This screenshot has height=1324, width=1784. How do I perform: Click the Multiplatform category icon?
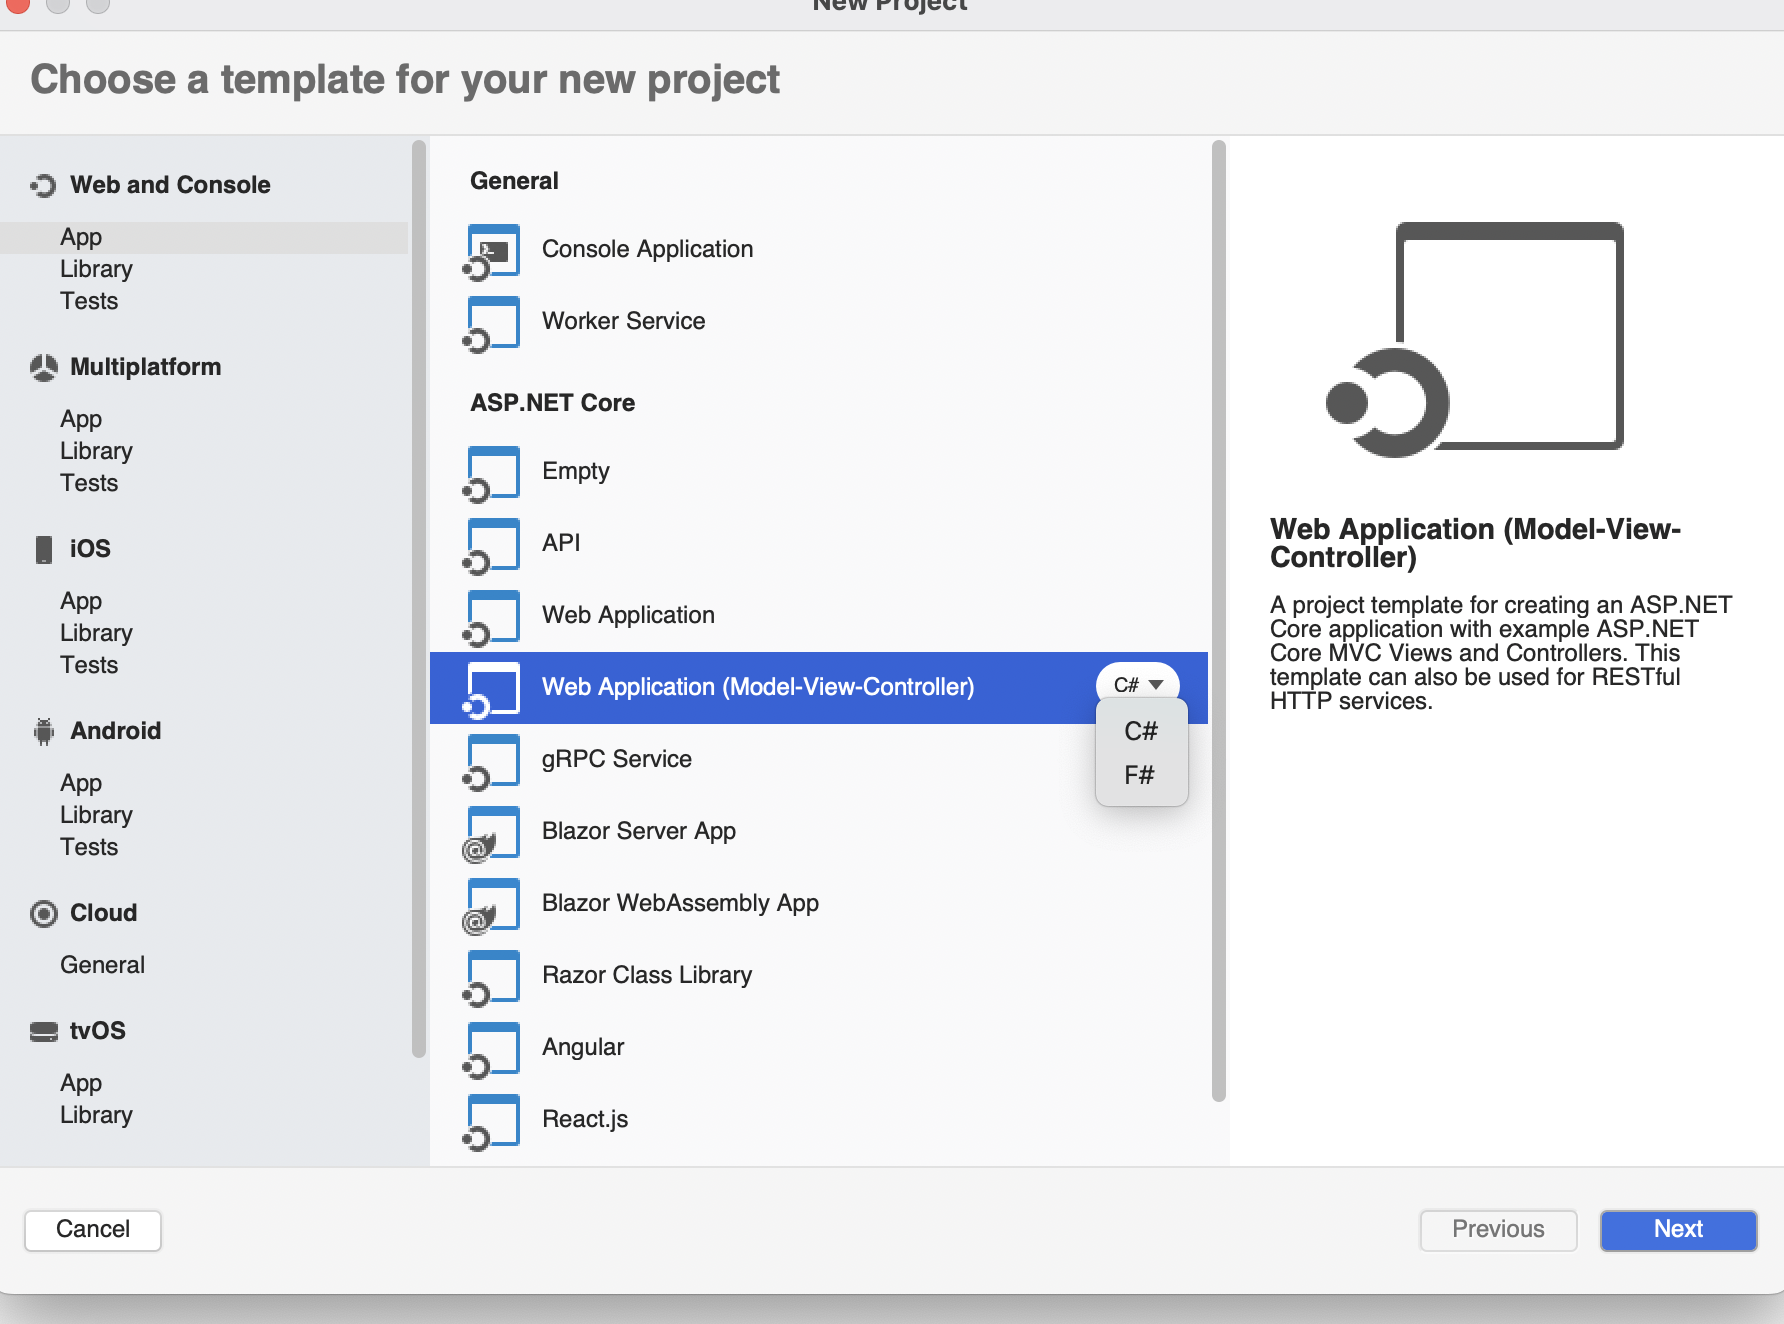43,367
